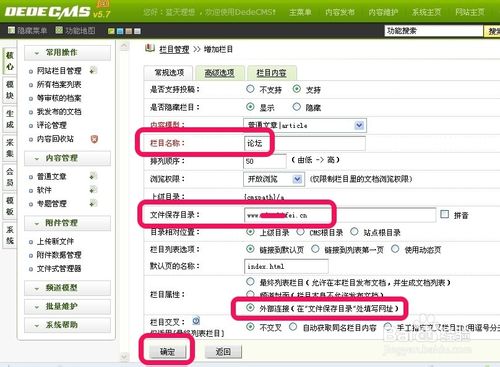Viewport: 500px width, 367px height.
Task: Click the 确定 button
Action: tap(167, 351)
